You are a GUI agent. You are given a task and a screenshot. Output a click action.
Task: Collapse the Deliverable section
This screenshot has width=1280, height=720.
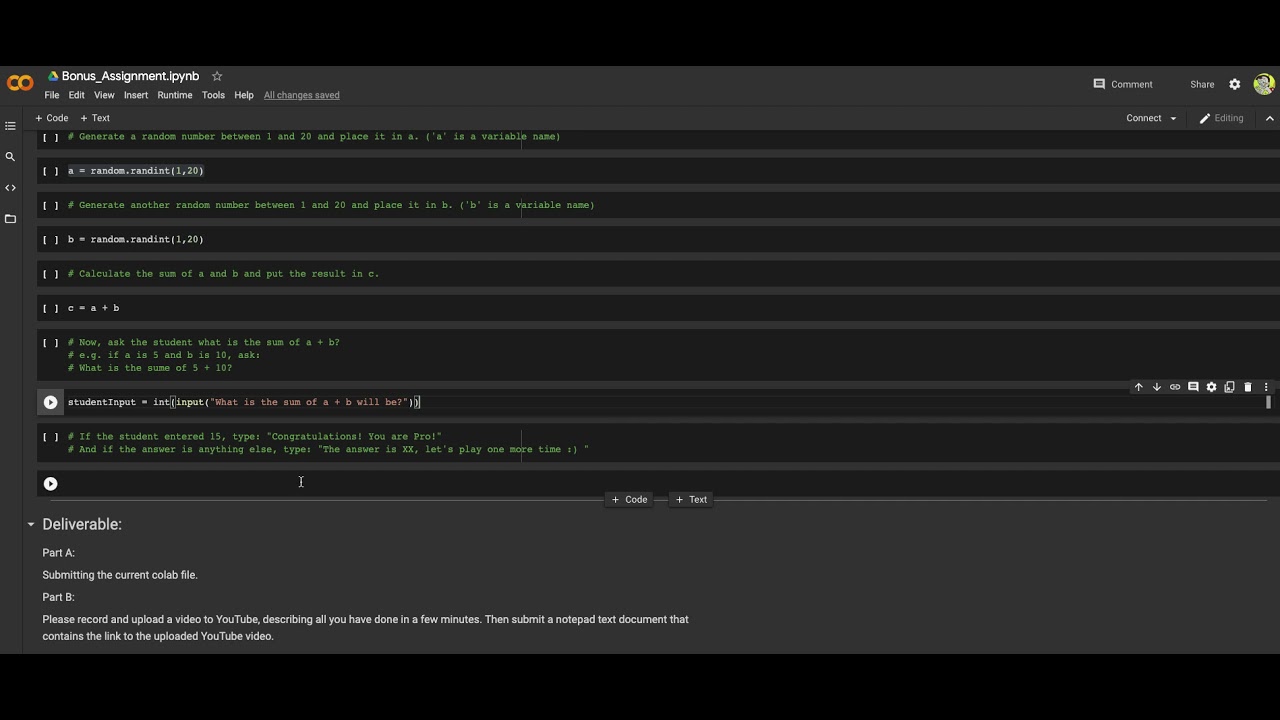[31, 524]
